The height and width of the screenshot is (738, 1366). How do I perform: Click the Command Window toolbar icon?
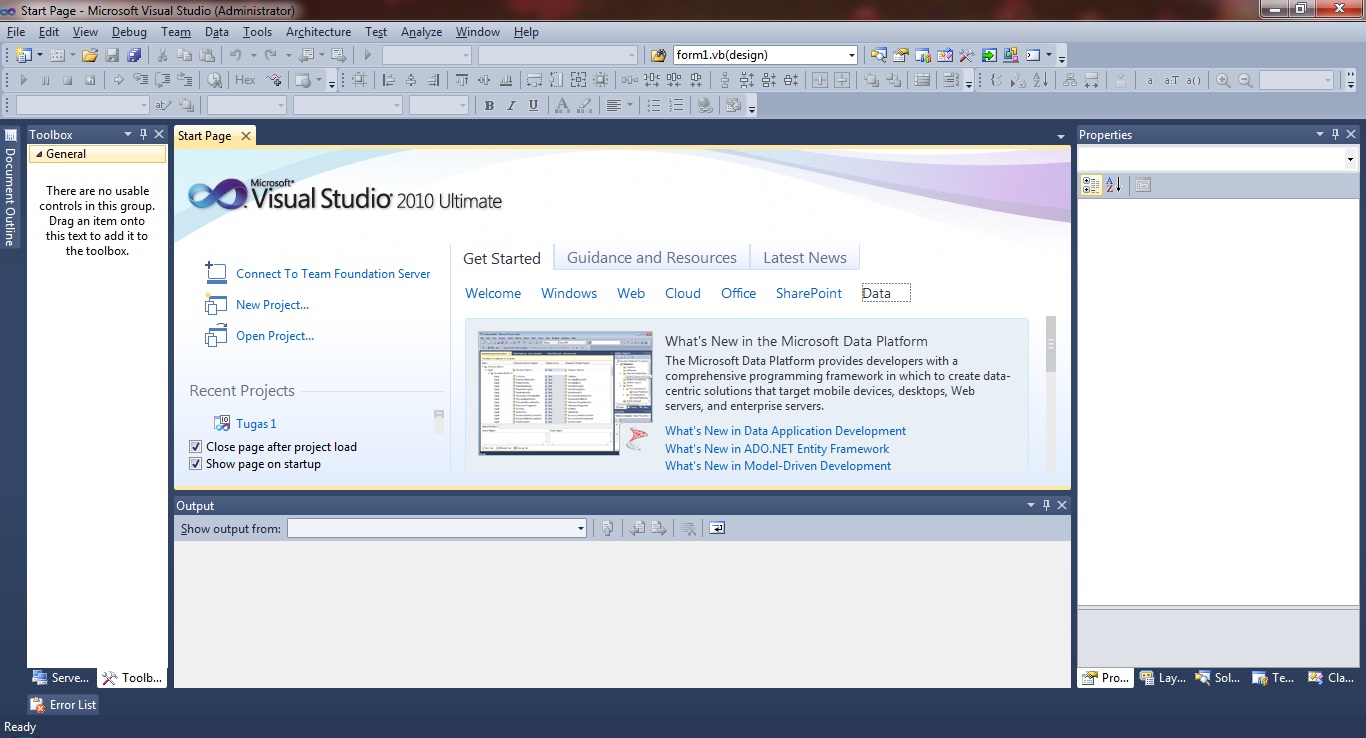[x=1033, y=55]
